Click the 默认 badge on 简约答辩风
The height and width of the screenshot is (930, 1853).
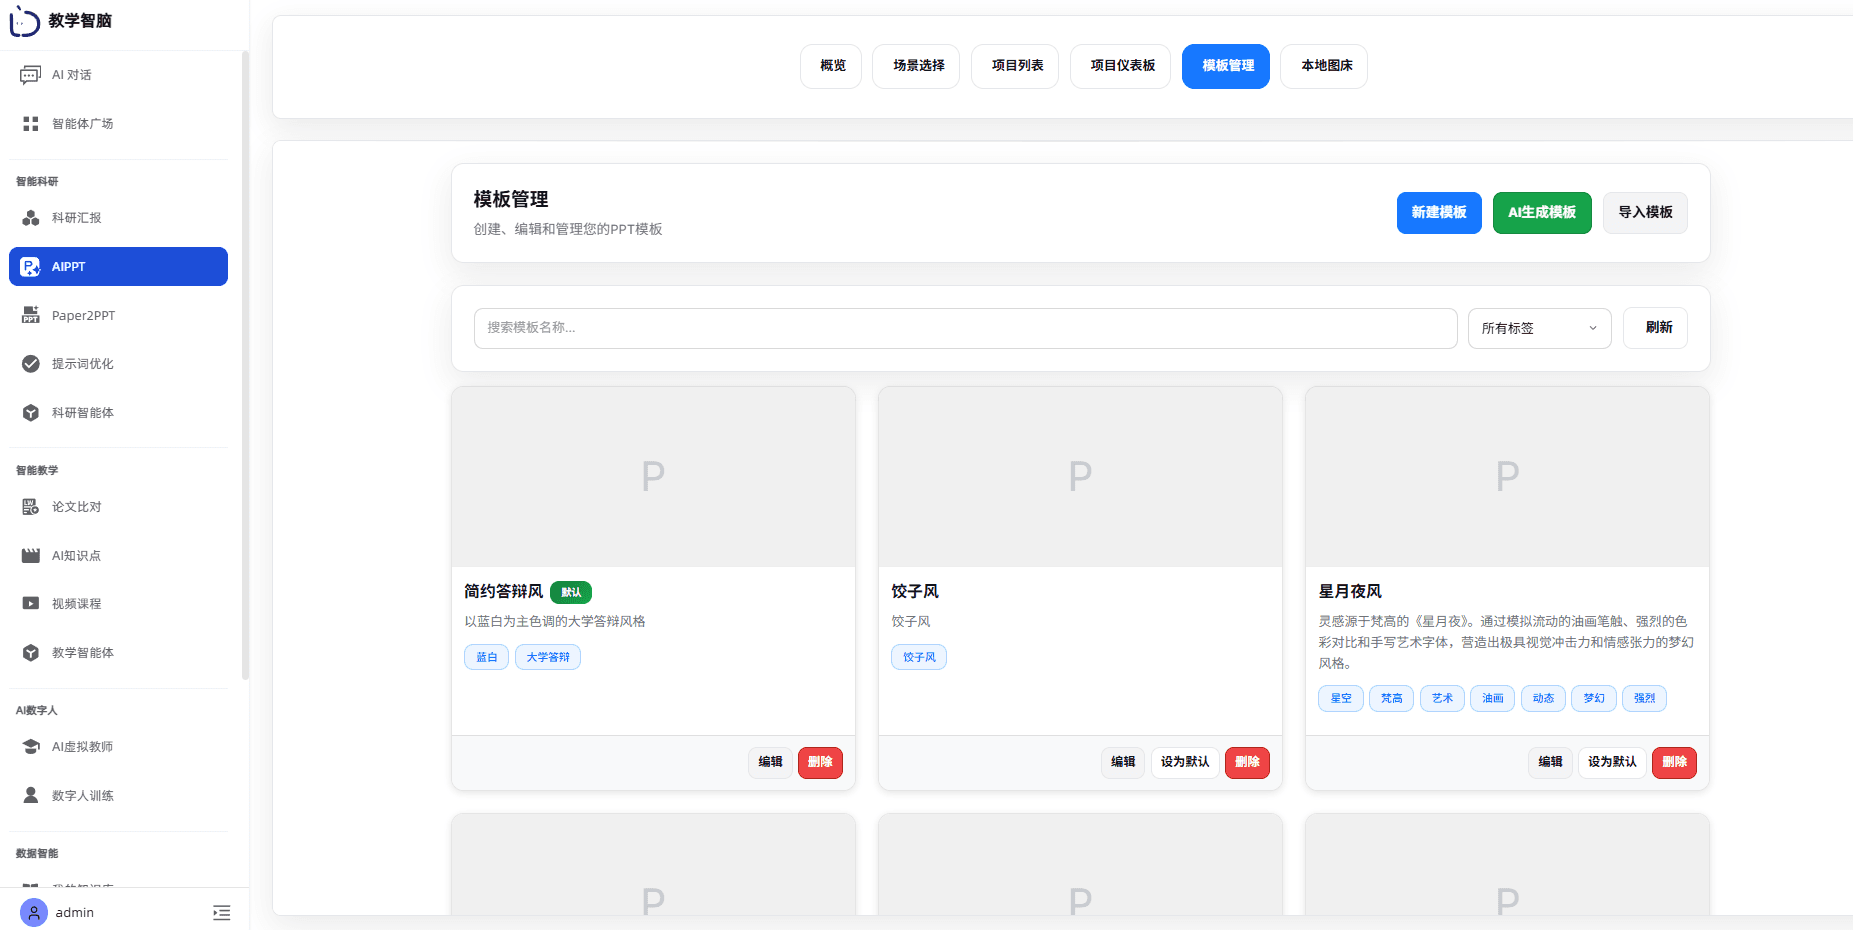point(571,593)
